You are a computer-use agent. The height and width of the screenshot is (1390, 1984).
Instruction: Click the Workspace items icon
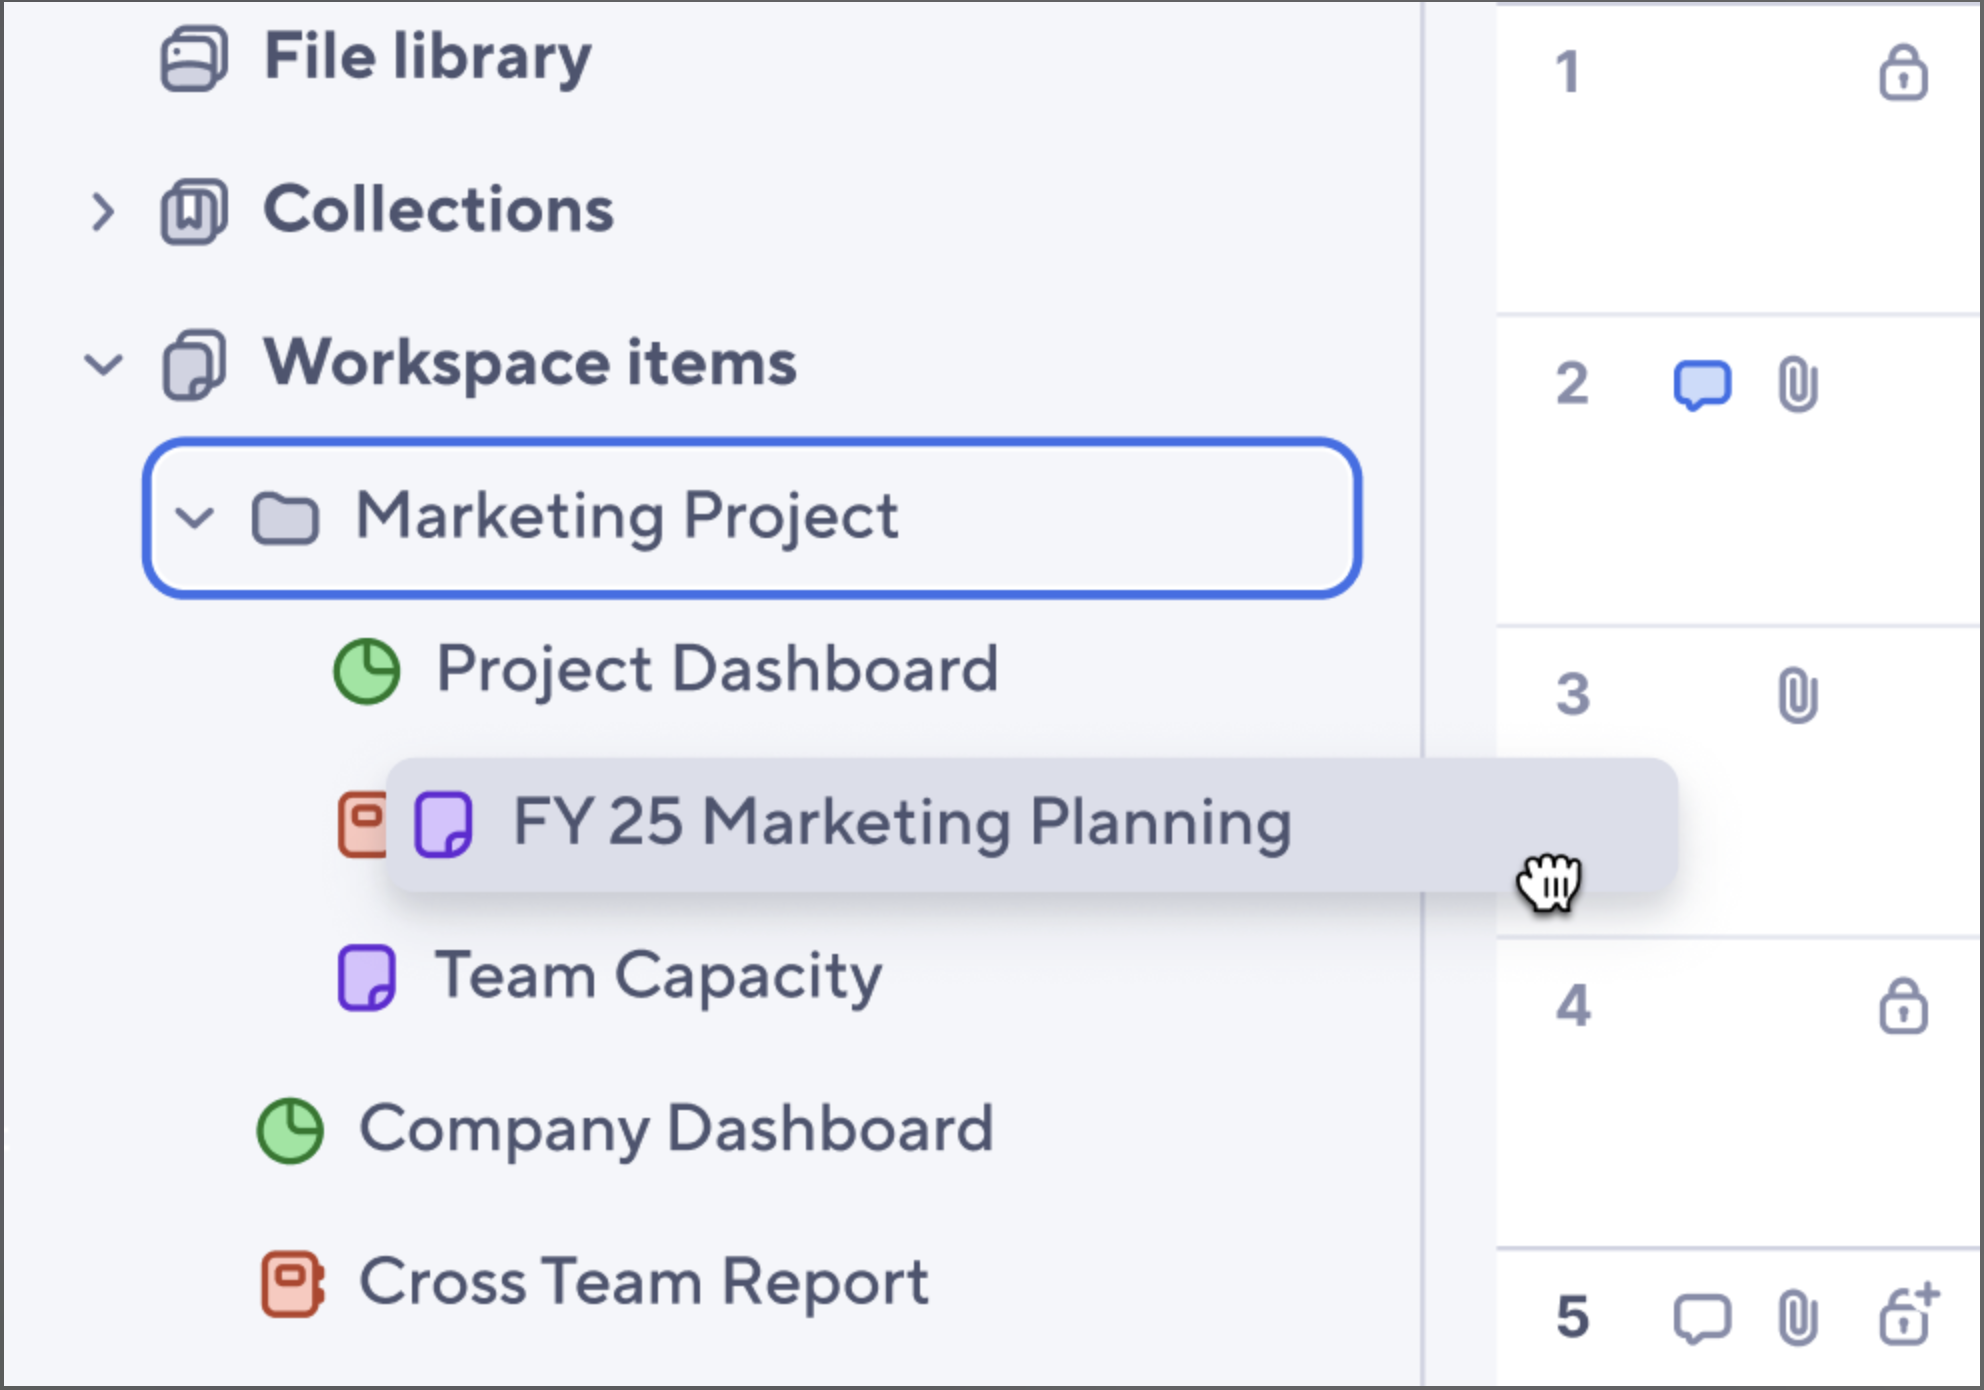coord(195,363)
